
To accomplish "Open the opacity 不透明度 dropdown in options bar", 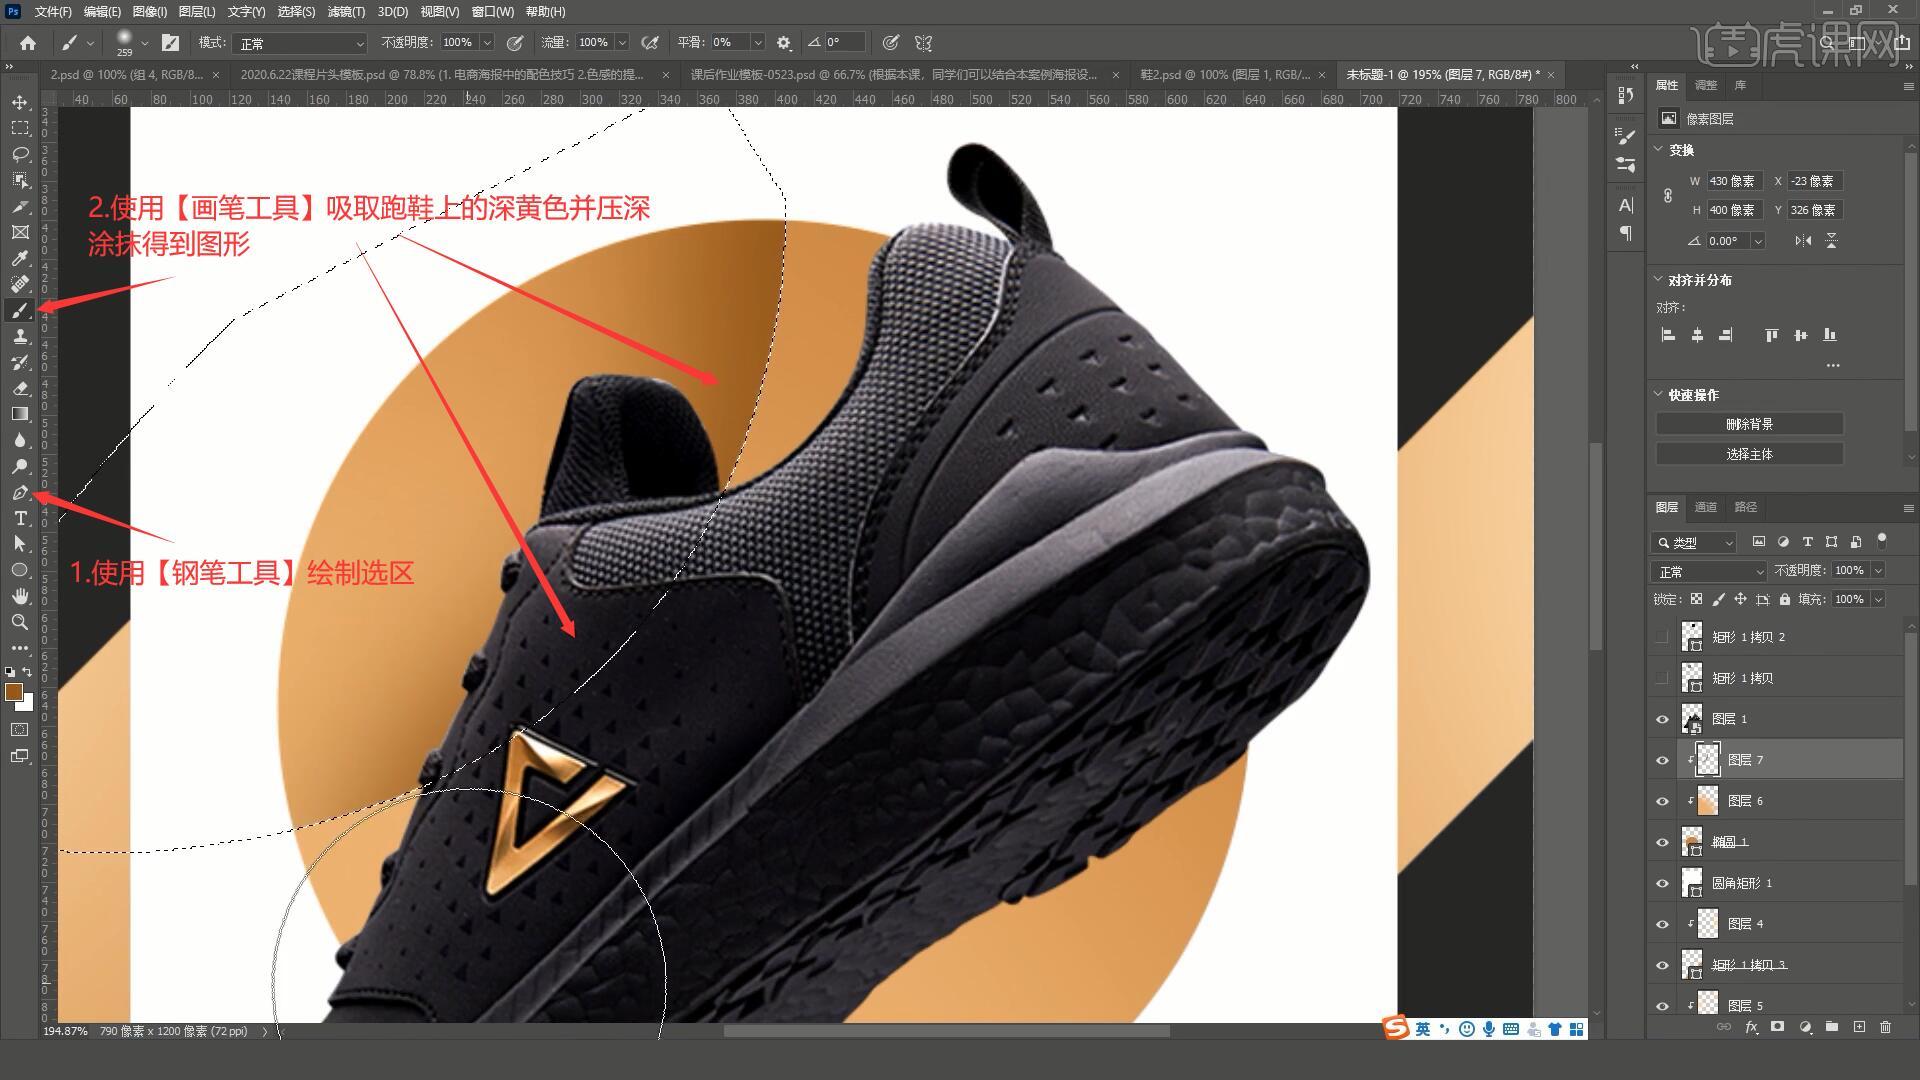I will point(487,43).
